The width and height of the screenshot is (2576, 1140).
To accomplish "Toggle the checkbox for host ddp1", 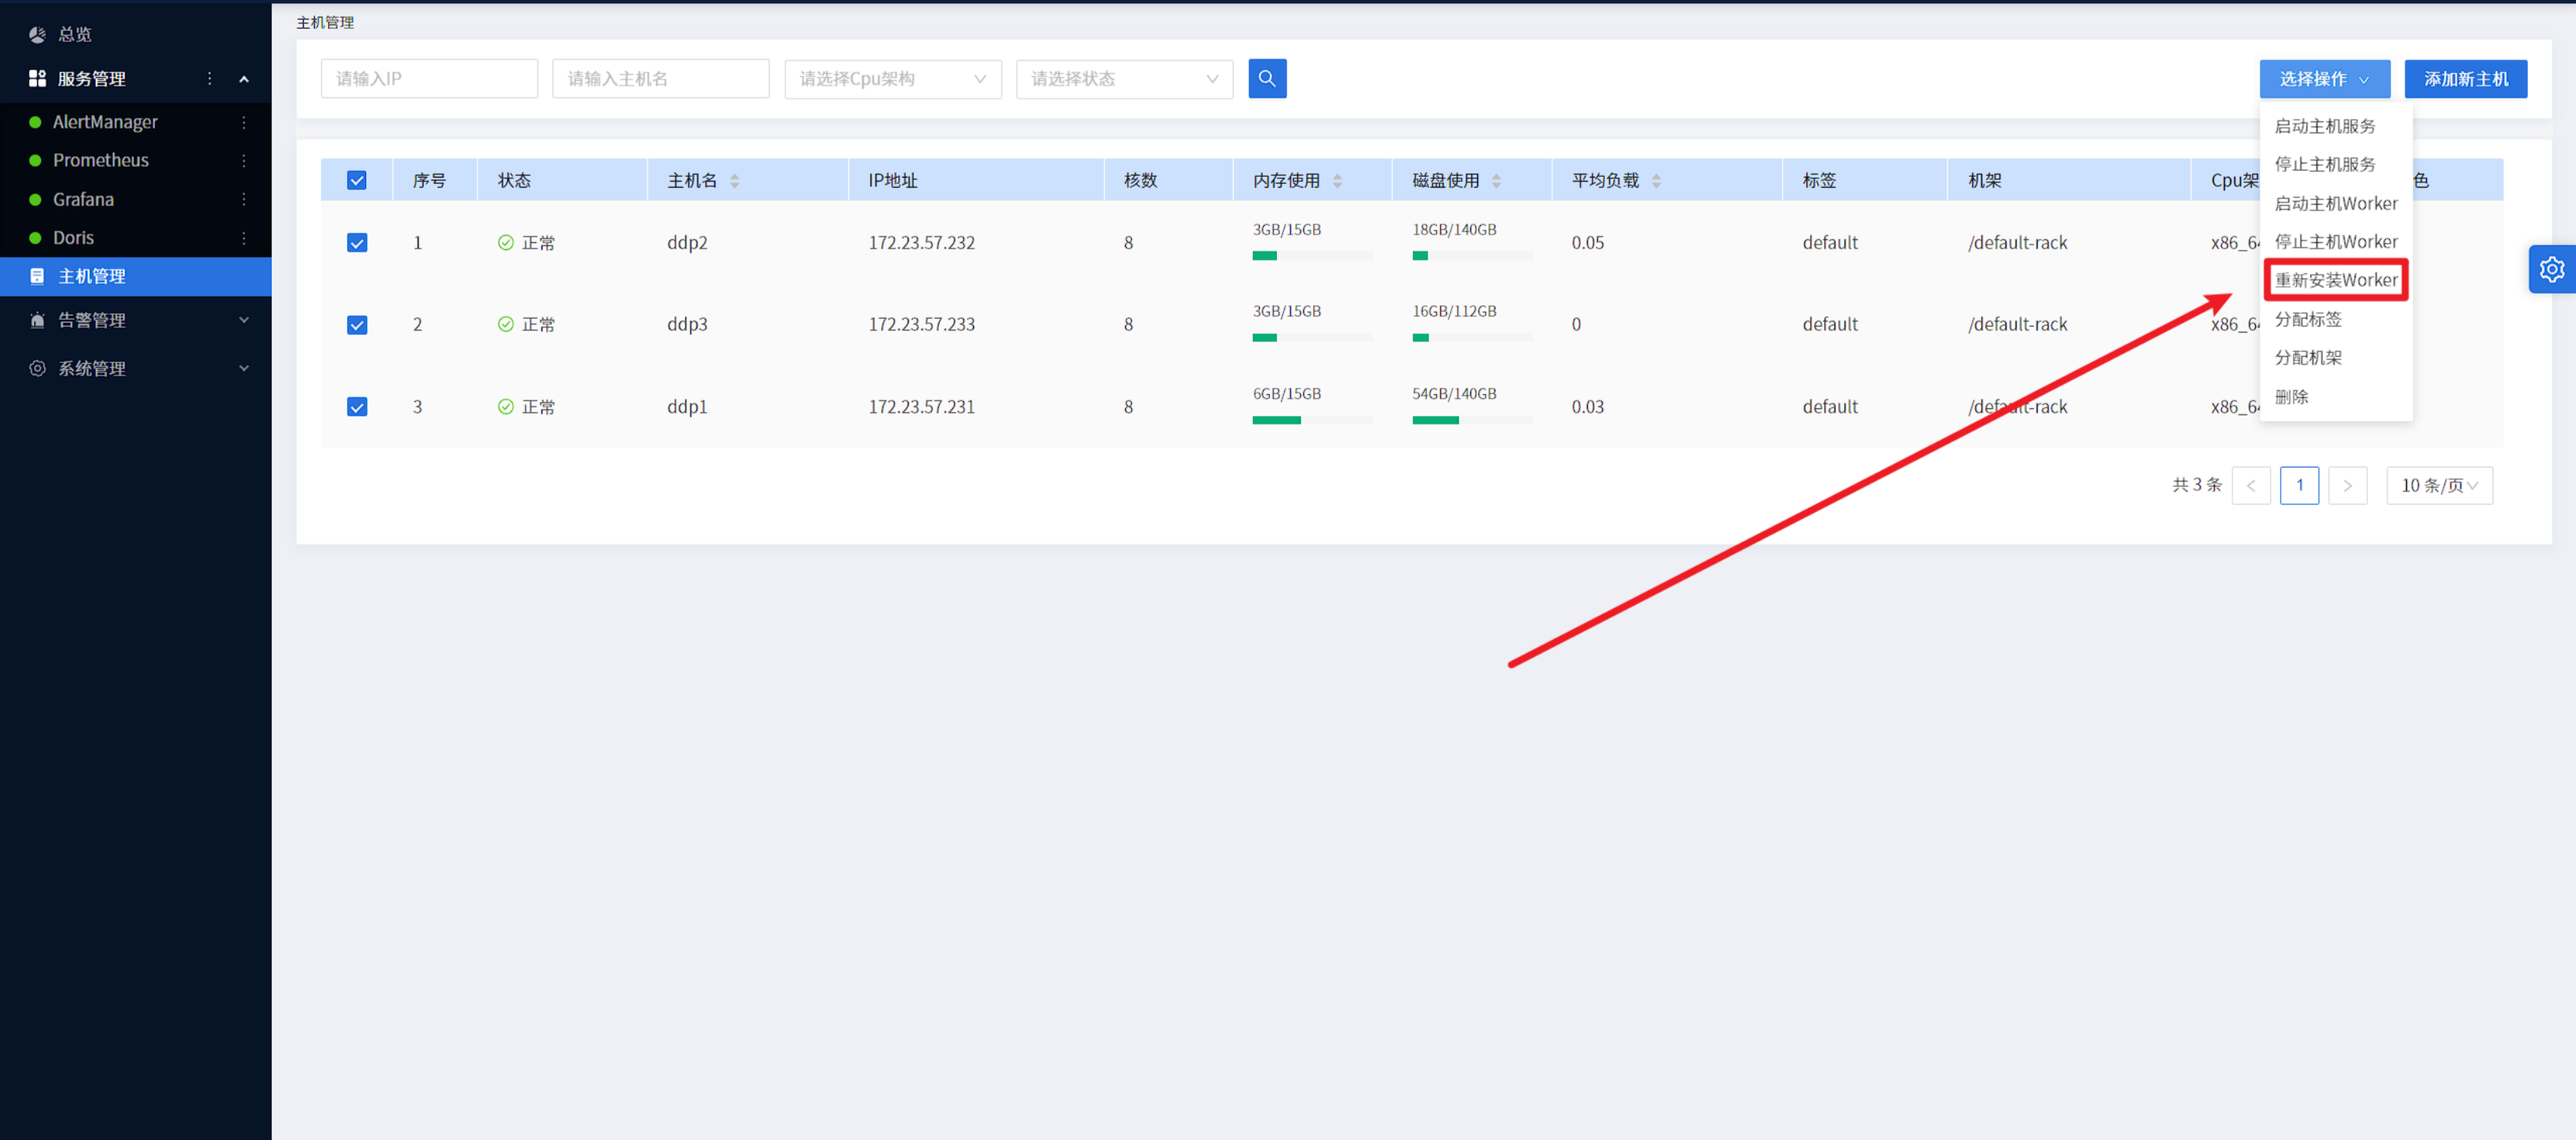I will pyautogui.click(x=357, y=407).
